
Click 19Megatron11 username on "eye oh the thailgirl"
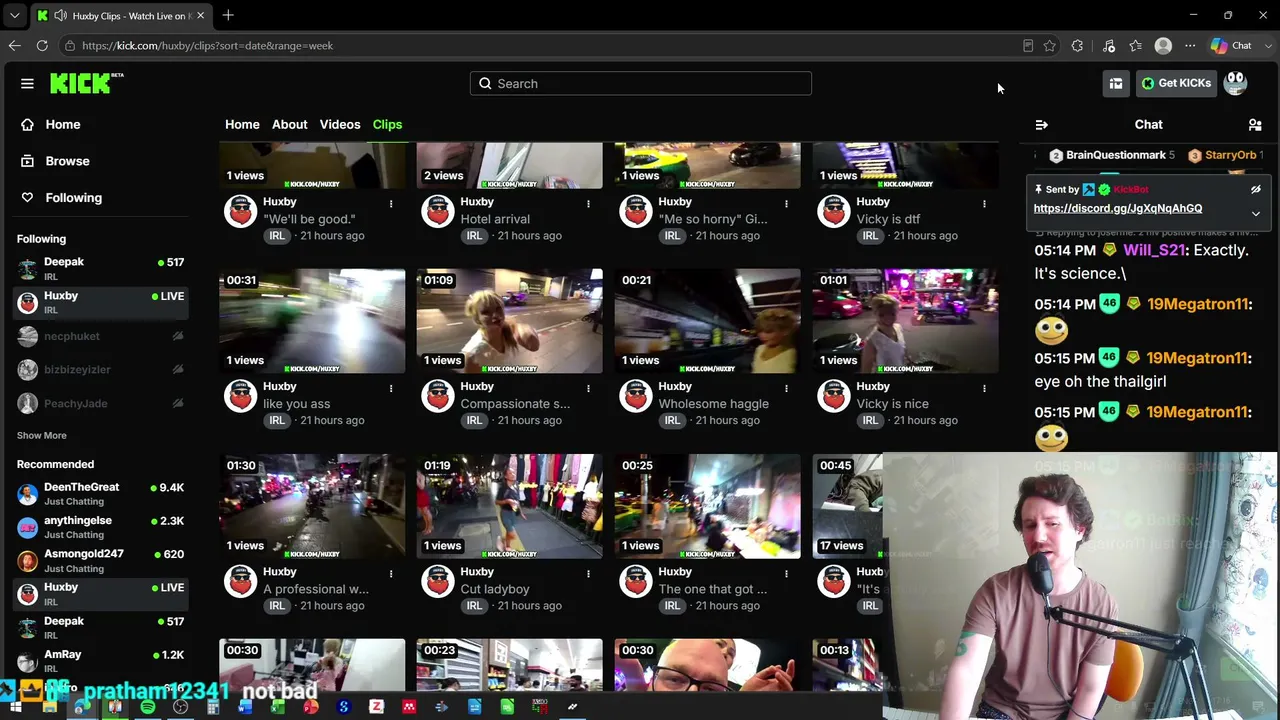click(x=1197, y=358)
